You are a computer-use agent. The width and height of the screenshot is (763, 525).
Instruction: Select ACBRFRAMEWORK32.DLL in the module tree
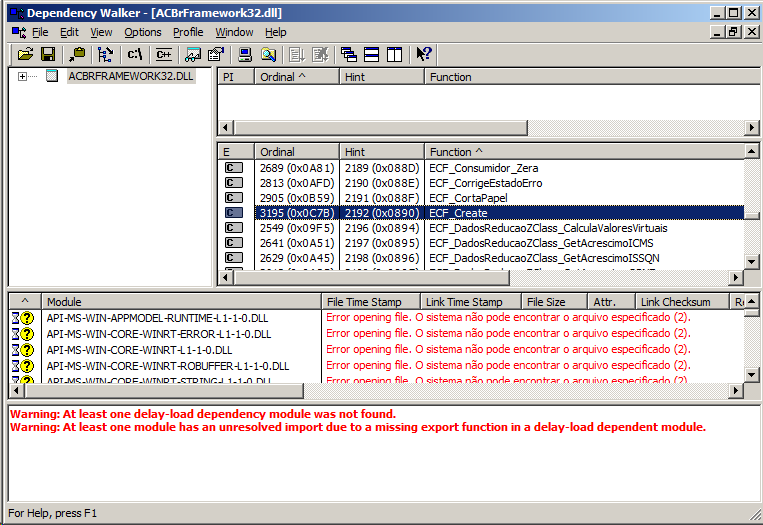[131, 76]
